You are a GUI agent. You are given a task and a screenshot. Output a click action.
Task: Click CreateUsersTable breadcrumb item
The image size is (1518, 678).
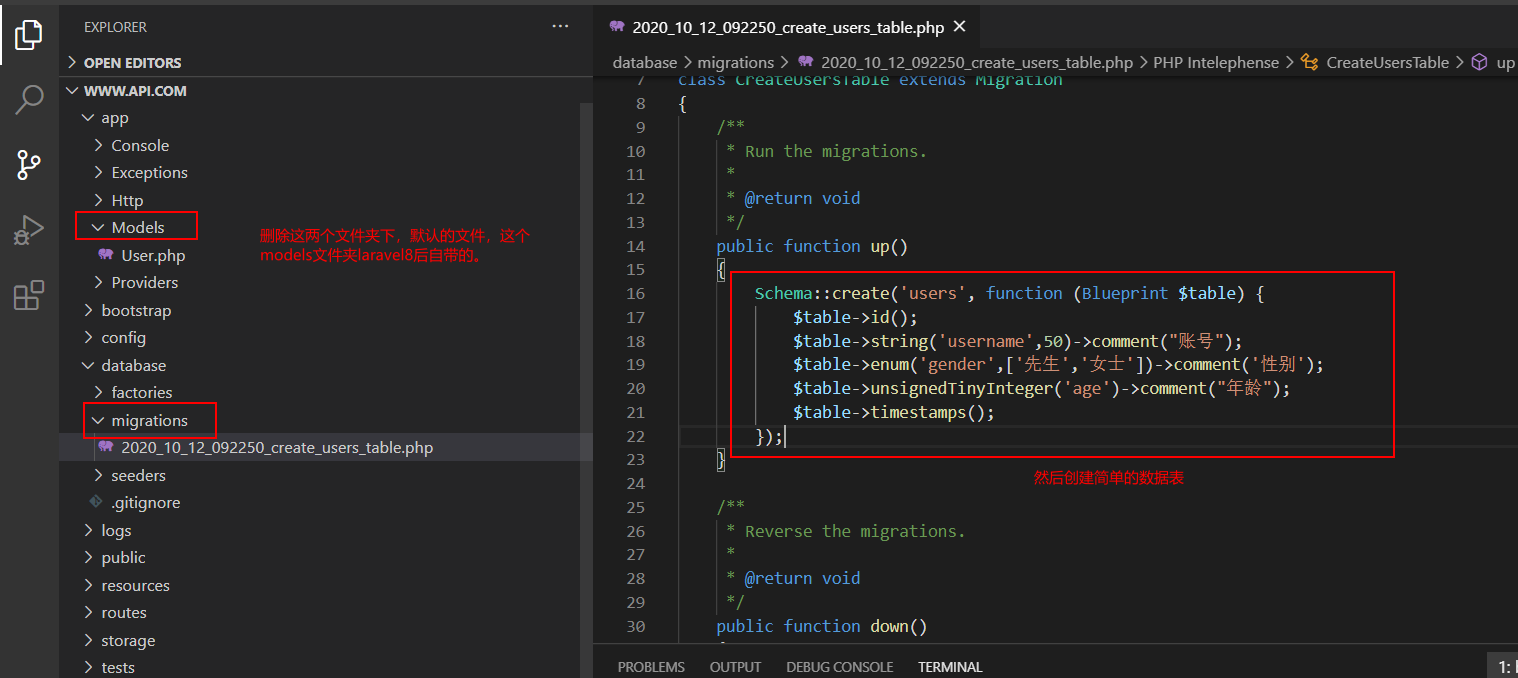[1388, 62]
